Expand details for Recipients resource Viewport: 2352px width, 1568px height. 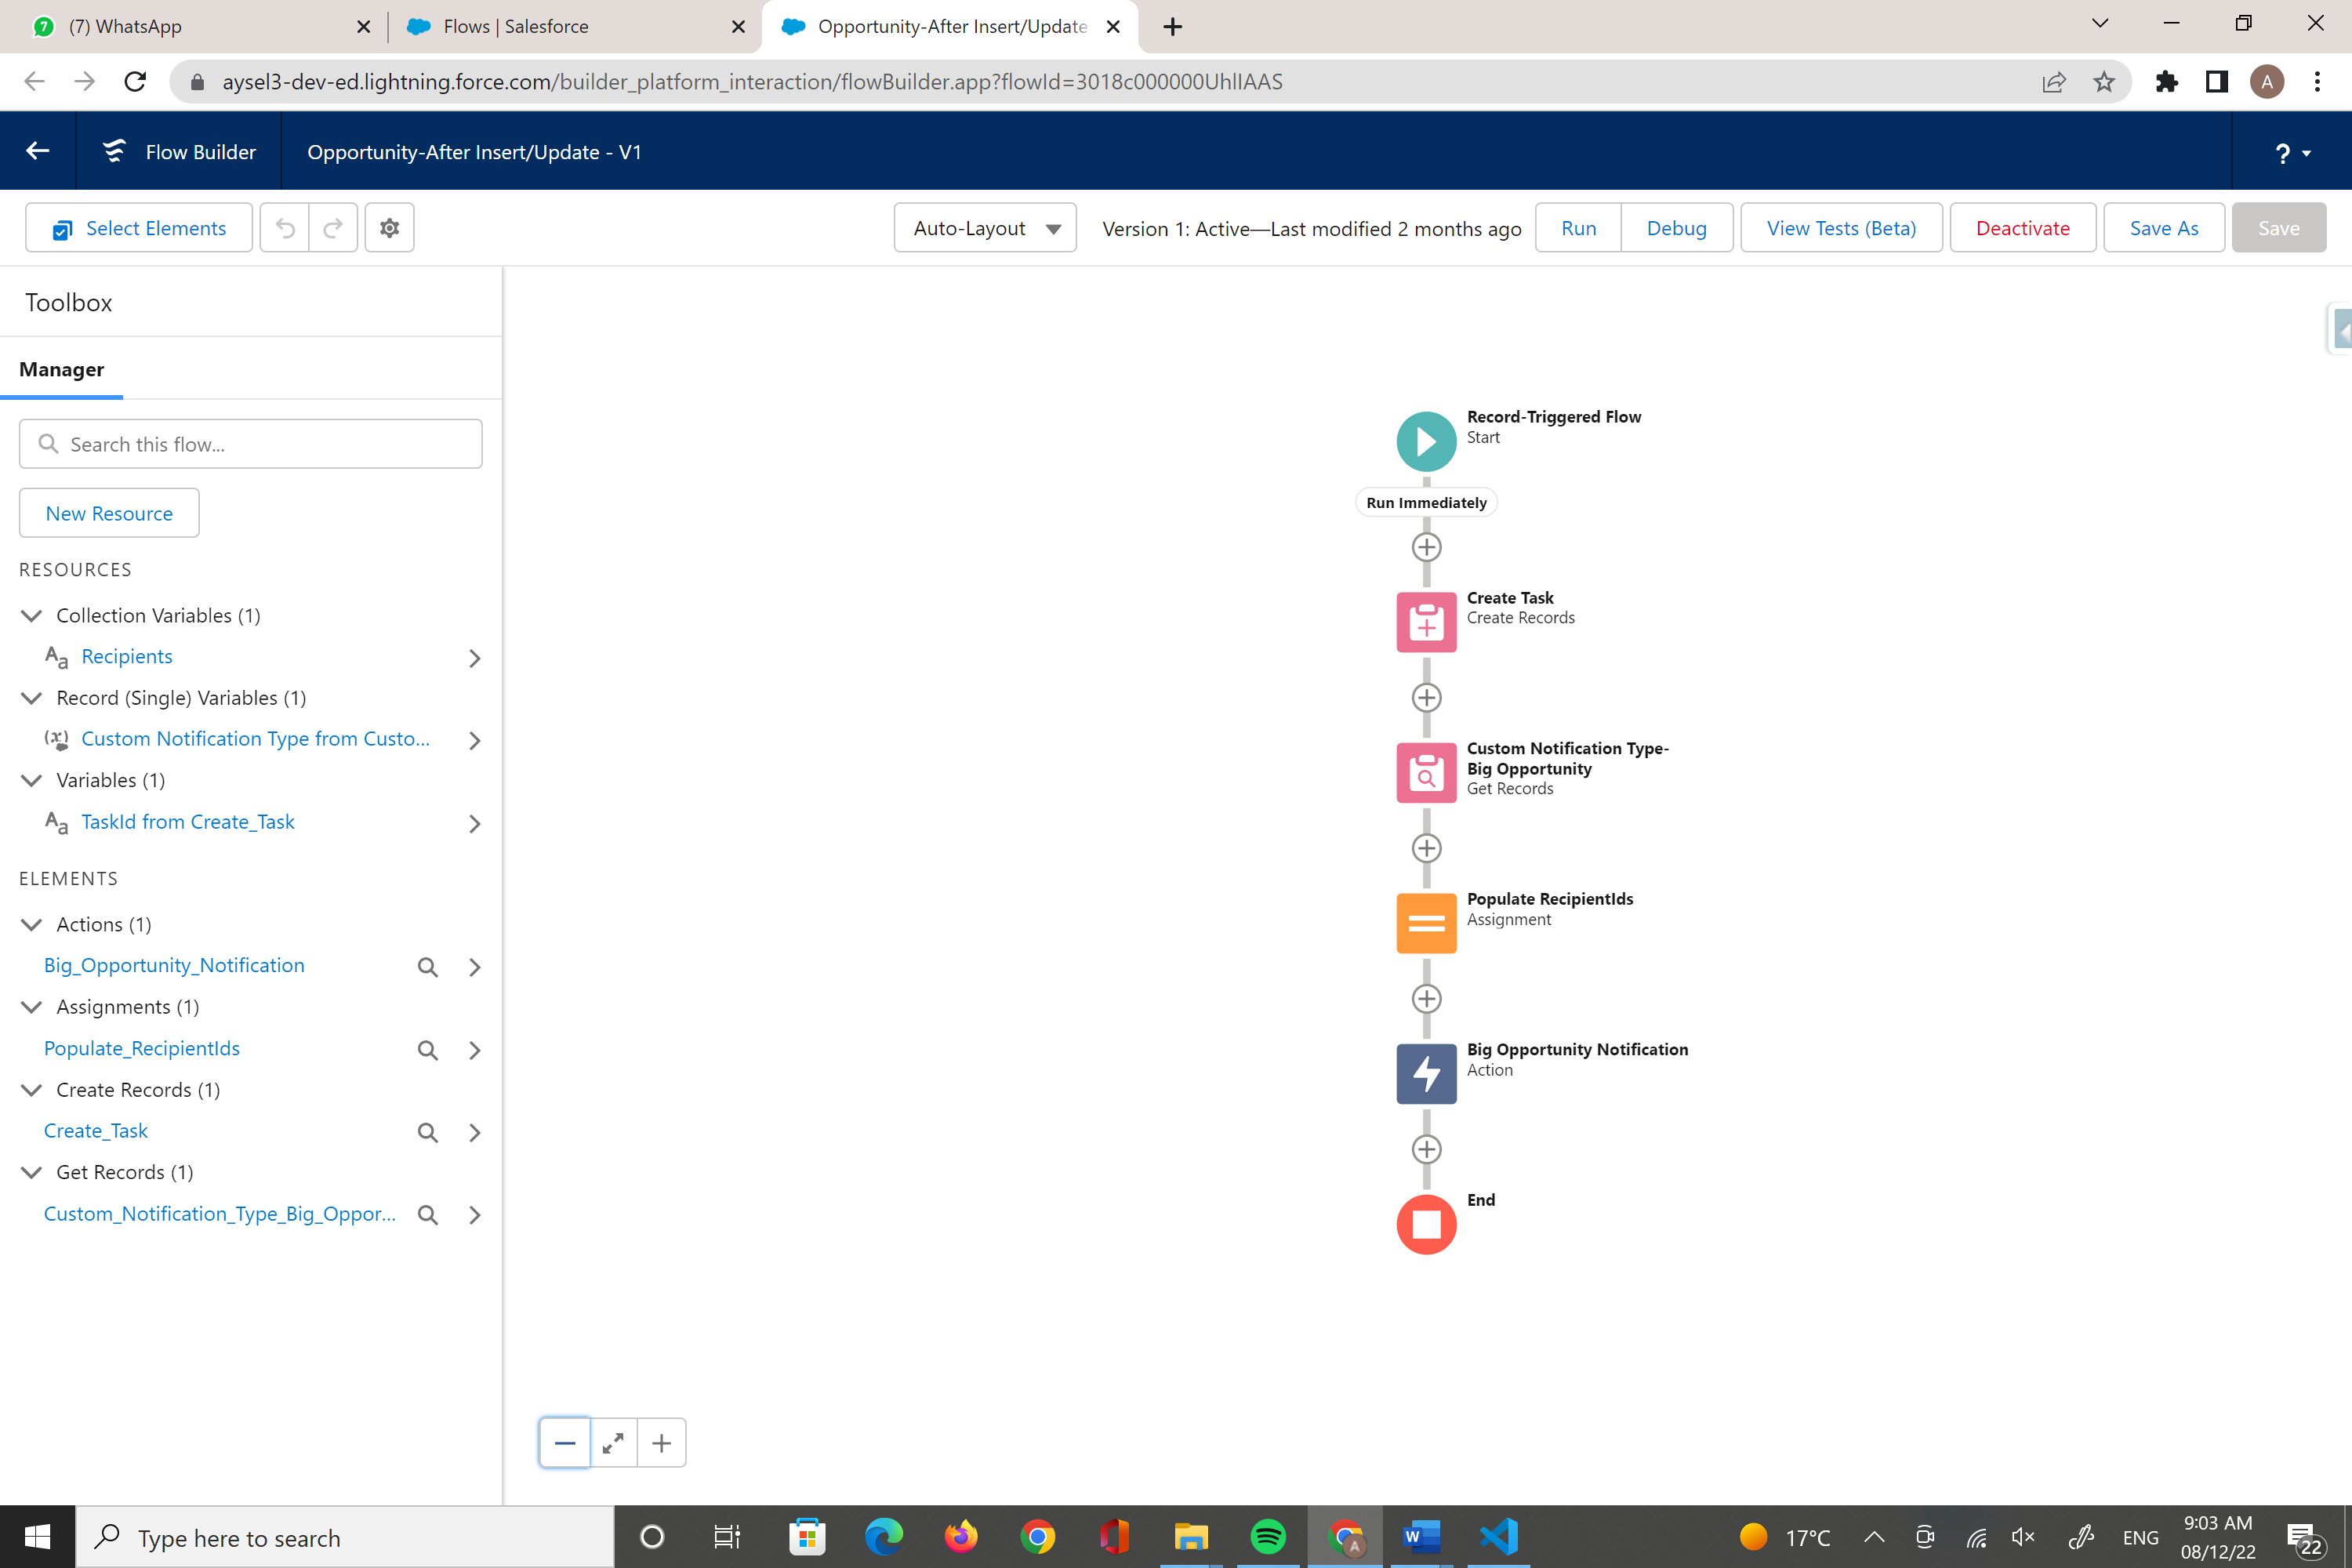click(475, 658)
